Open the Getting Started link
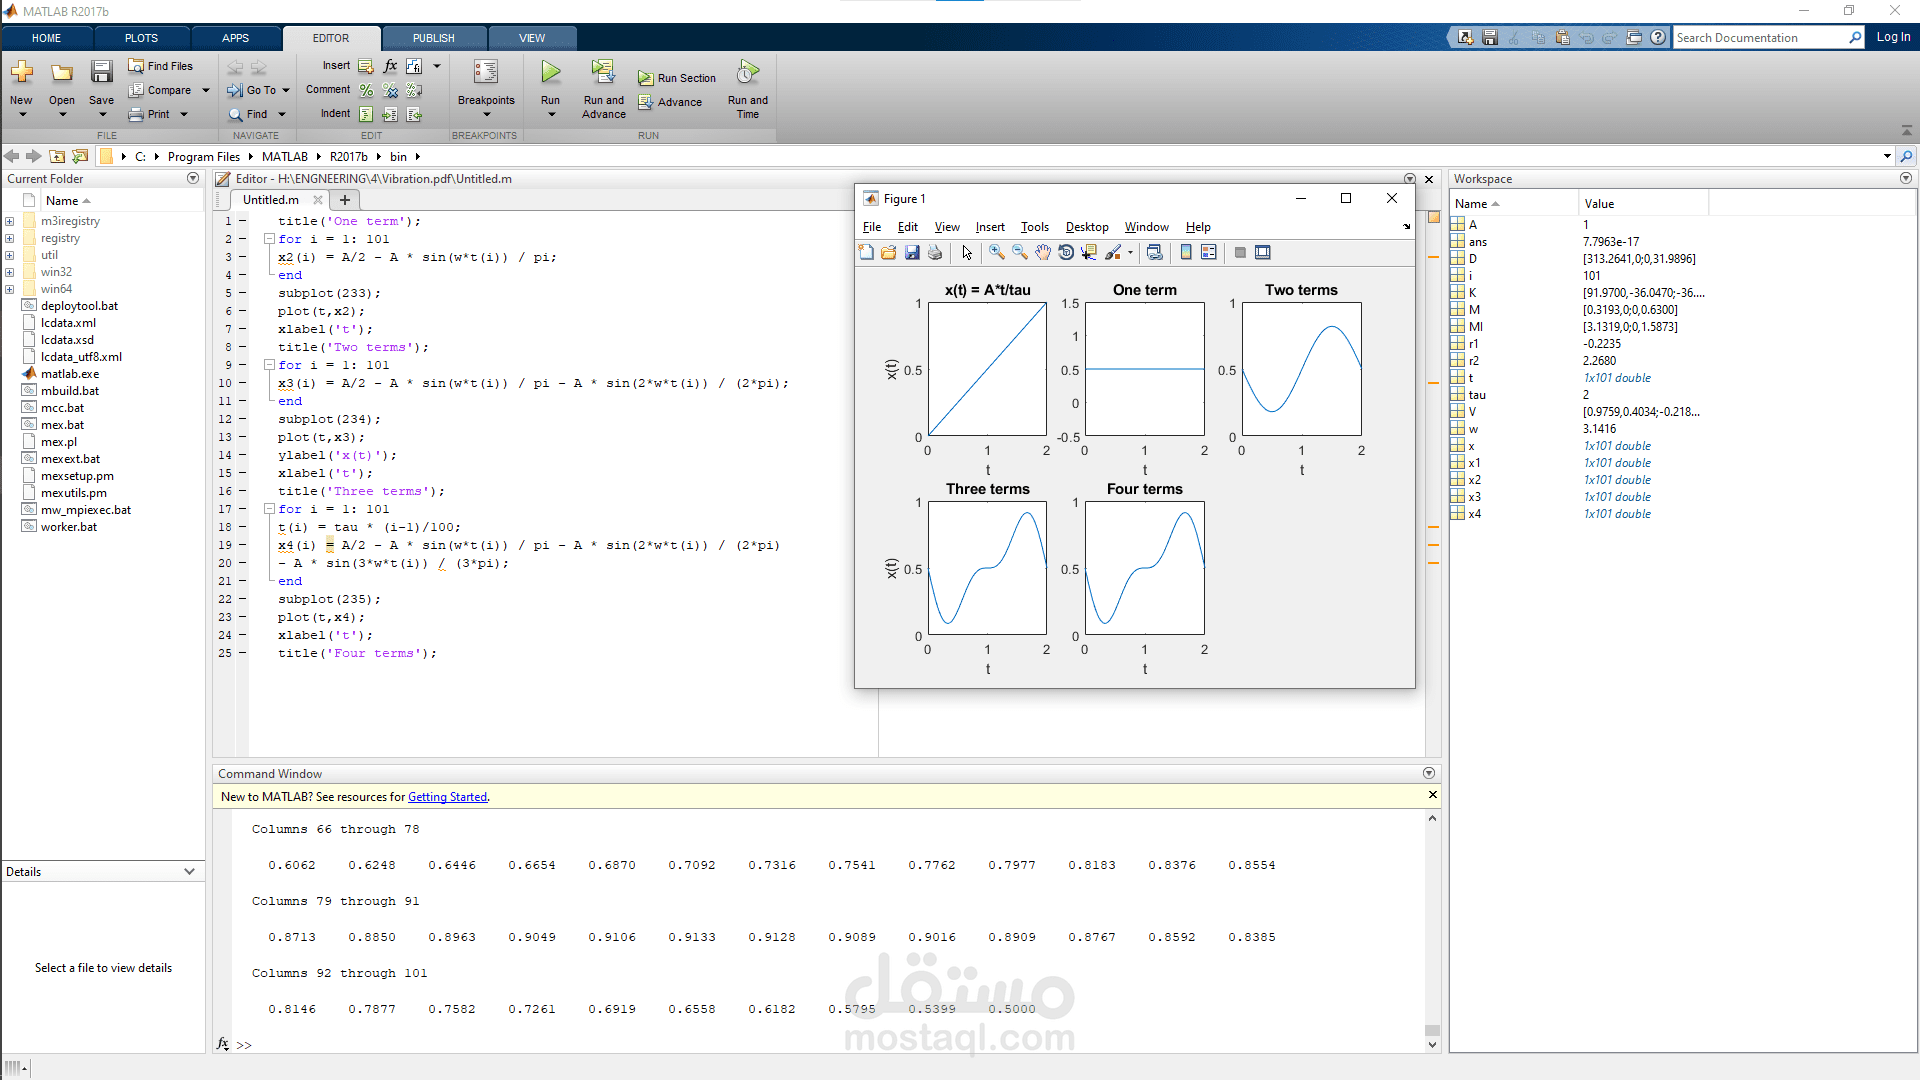 click(x=447, y=797)
